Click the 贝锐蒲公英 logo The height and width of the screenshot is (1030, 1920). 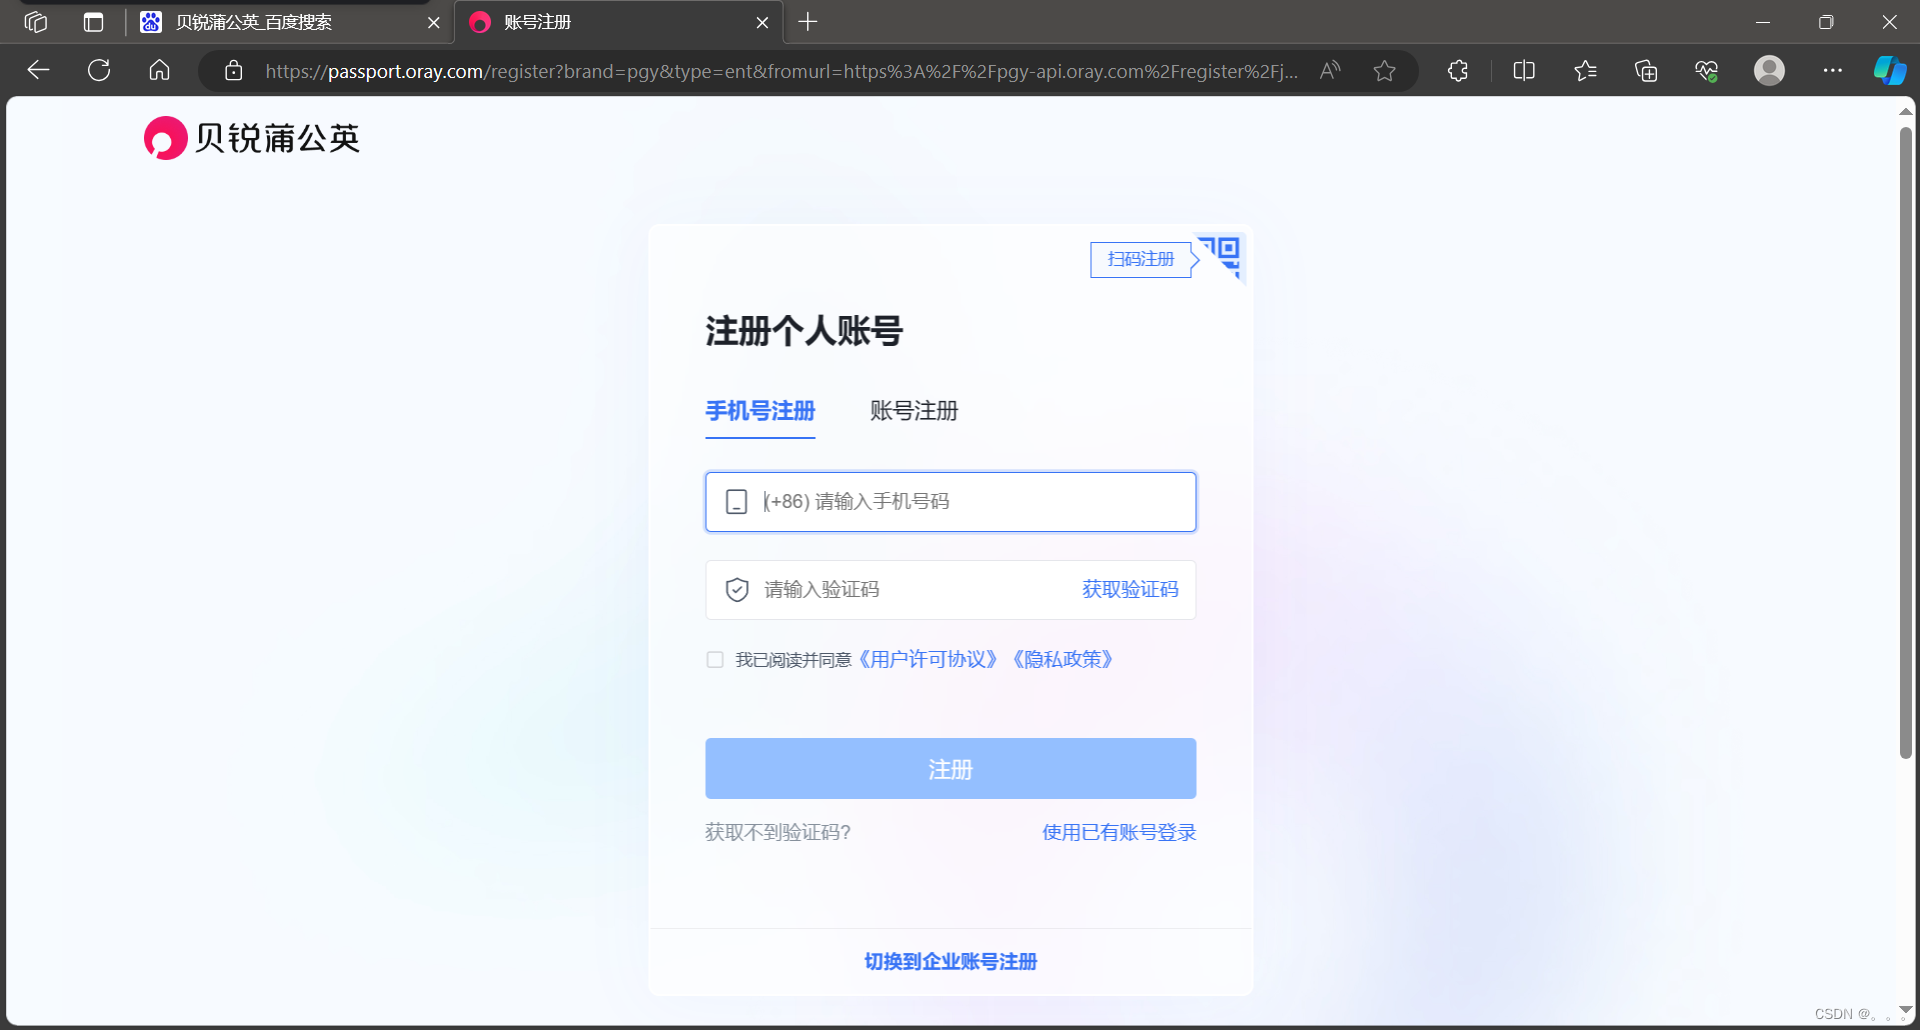point(252,138)
